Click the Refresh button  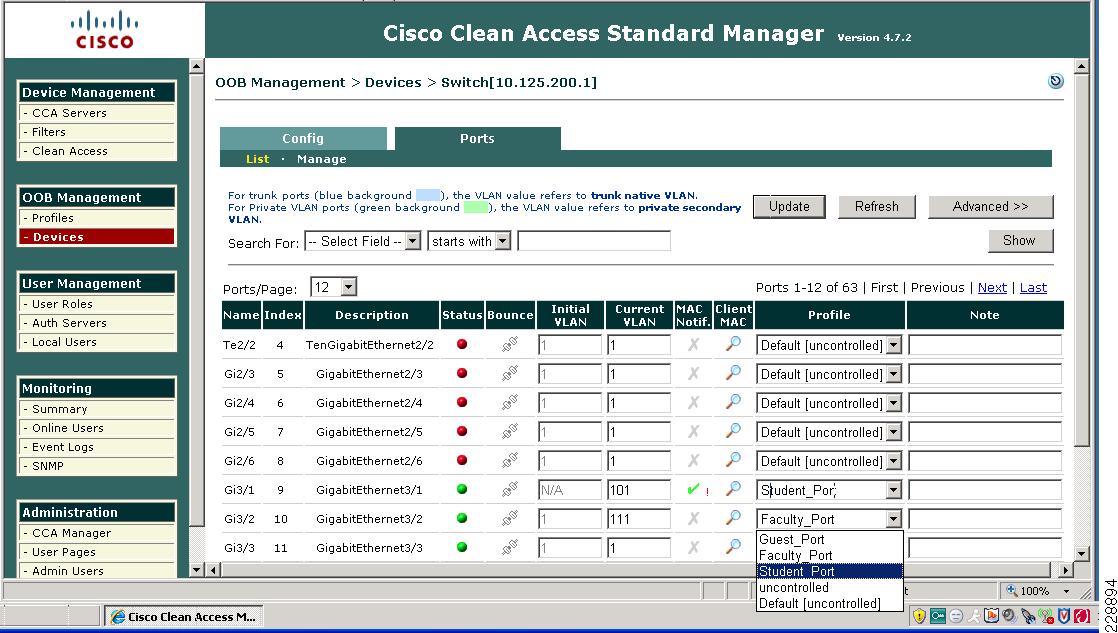pyautogui.click(x=876, y=207)
